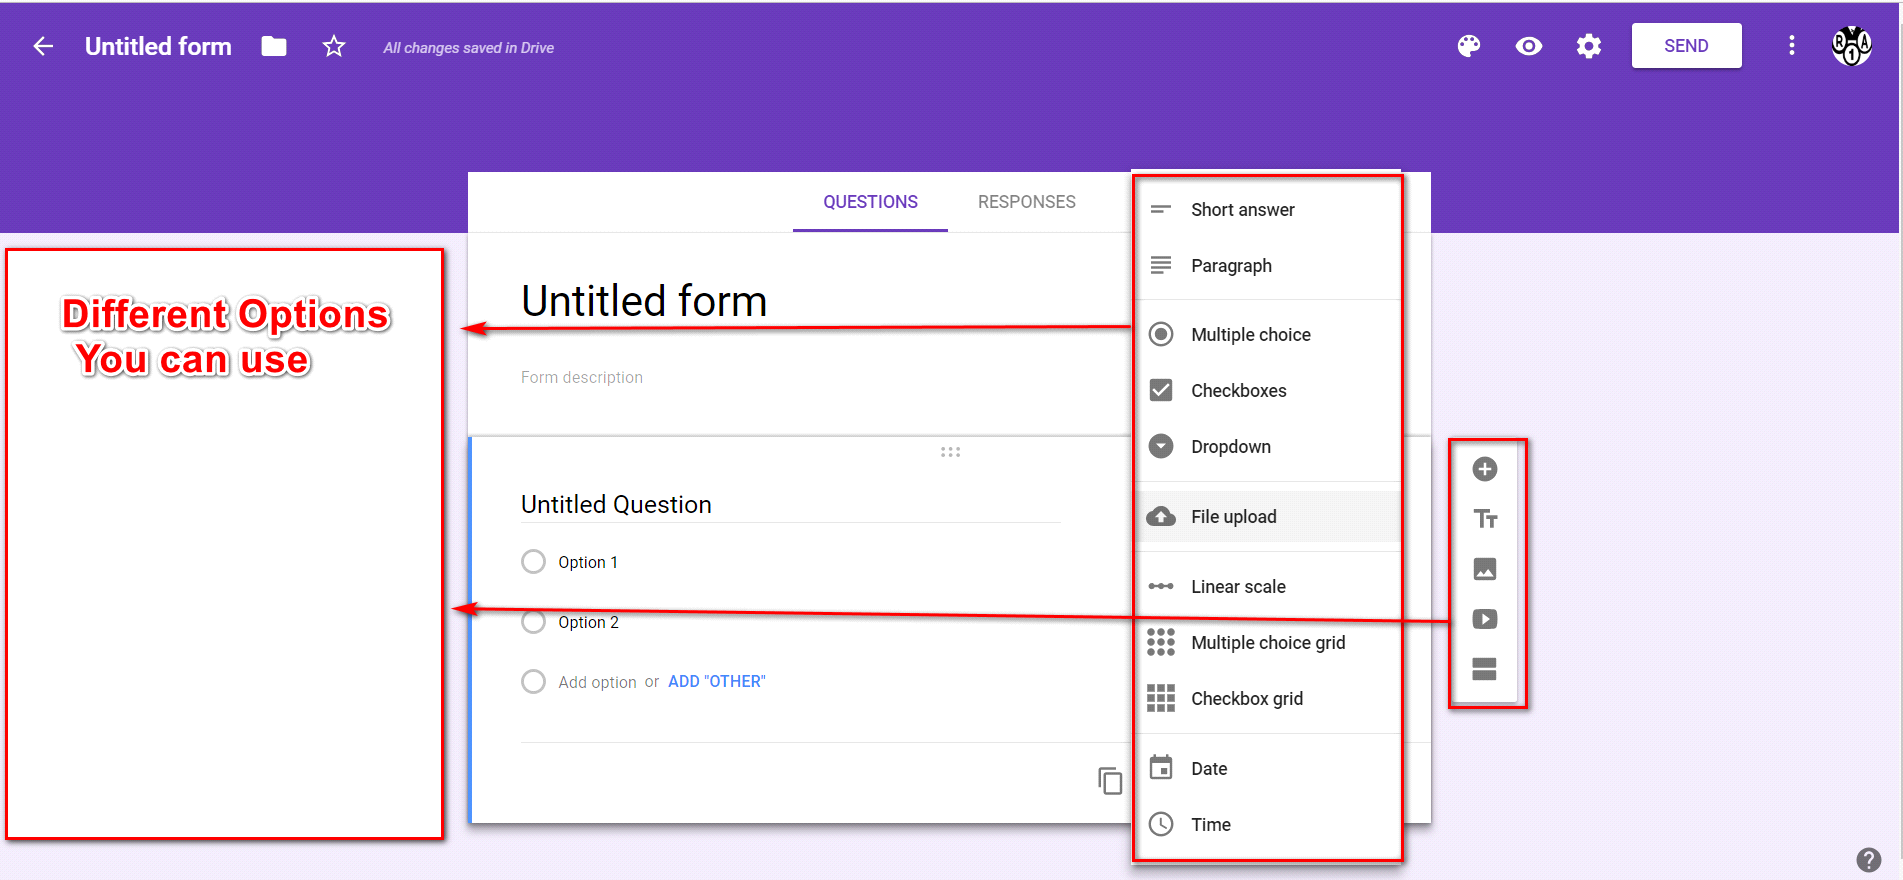Duplicate the question with copy icon
The width and height of the screenshot is (1903, 880).
[x=1110, y=781]
